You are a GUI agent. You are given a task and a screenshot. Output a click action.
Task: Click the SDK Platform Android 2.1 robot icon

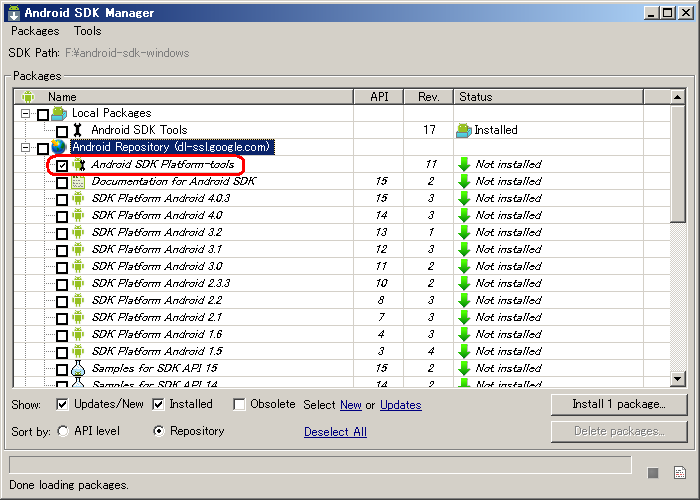[78, 317]
